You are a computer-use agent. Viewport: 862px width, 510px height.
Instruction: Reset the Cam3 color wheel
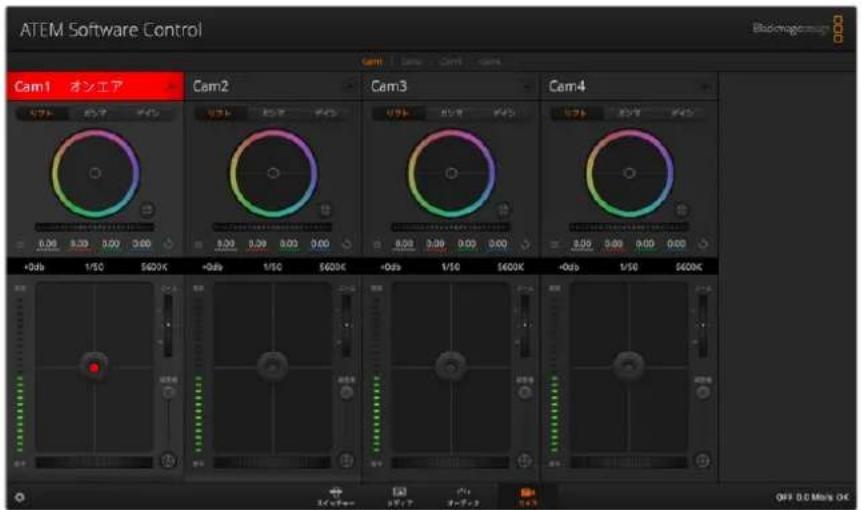pyautogui.click(x=503, y=209)
